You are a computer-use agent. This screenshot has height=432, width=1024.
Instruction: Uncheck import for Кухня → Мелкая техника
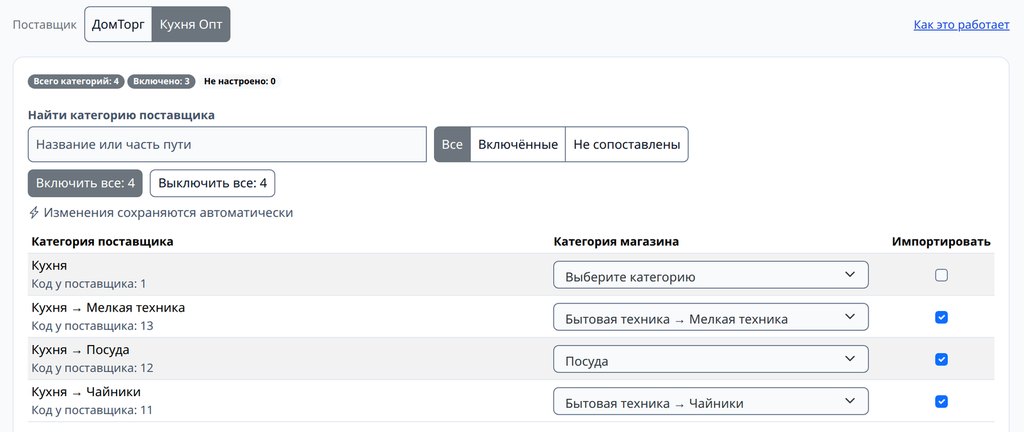tap(941, 317)
